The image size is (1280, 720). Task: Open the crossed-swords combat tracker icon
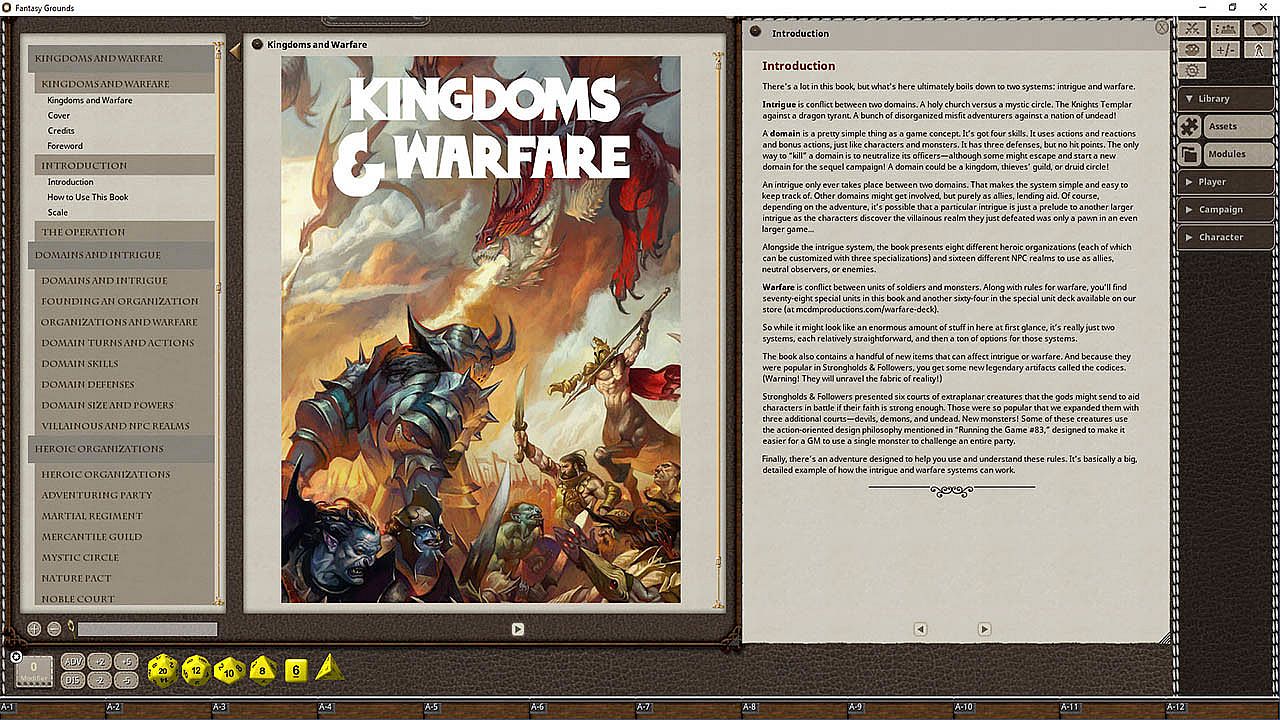pos(1192,29)
